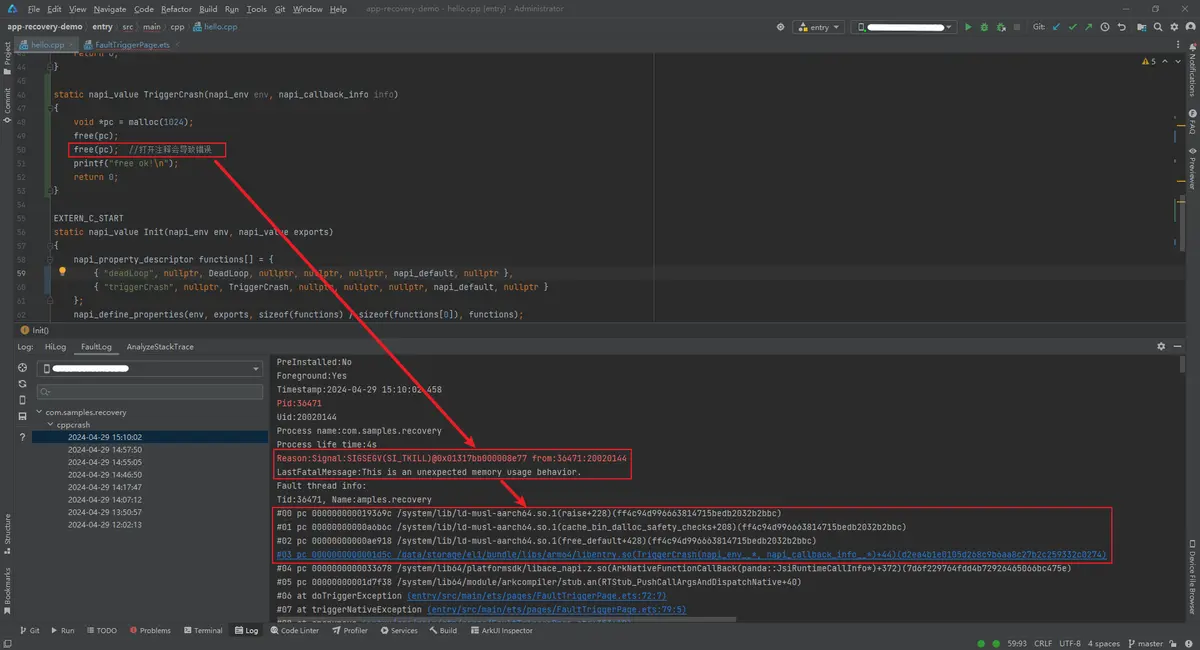Screen dimensions: 1200x650
Task: Open the Tools menu
Action: 257,9
